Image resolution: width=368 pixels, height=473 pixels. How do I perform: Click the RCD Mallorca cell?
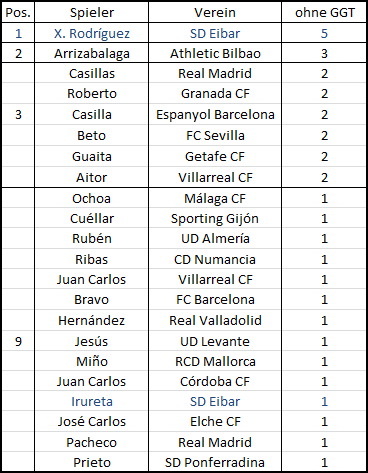[215, 361]
